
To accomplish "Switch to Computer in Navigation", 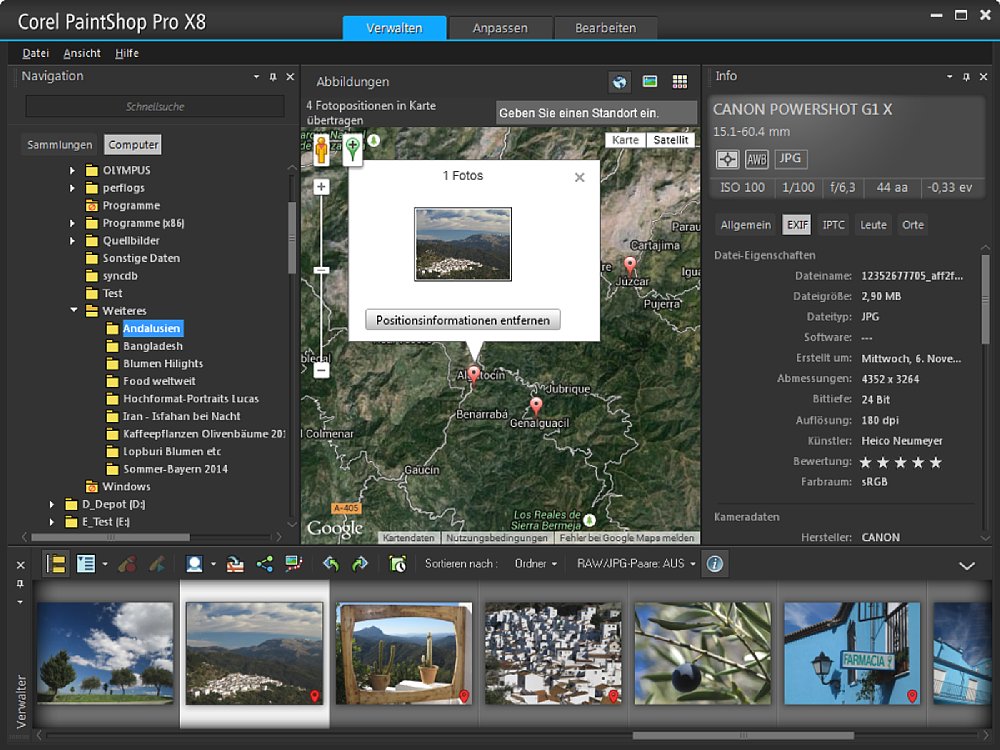I will (x=133, y=145).
